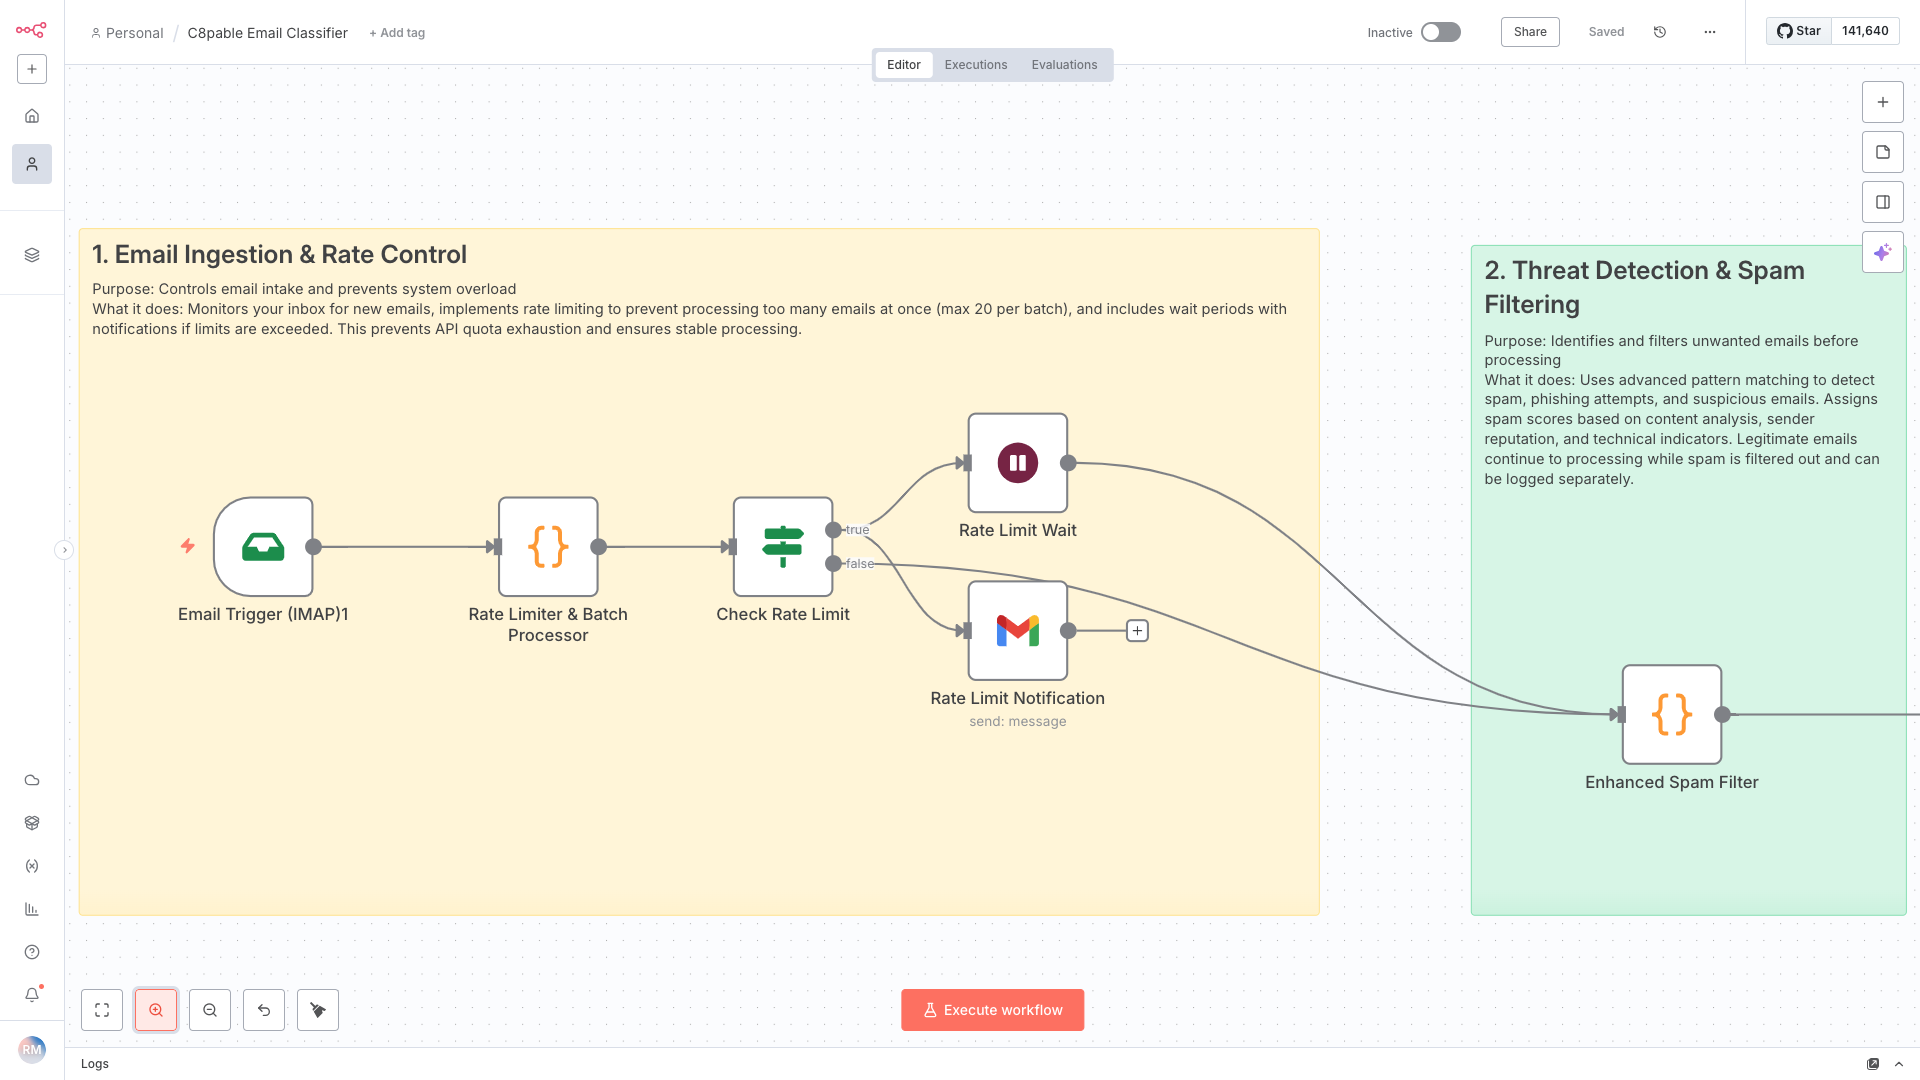Click the trigger lightning bolt icon

[x=187, y=546]
